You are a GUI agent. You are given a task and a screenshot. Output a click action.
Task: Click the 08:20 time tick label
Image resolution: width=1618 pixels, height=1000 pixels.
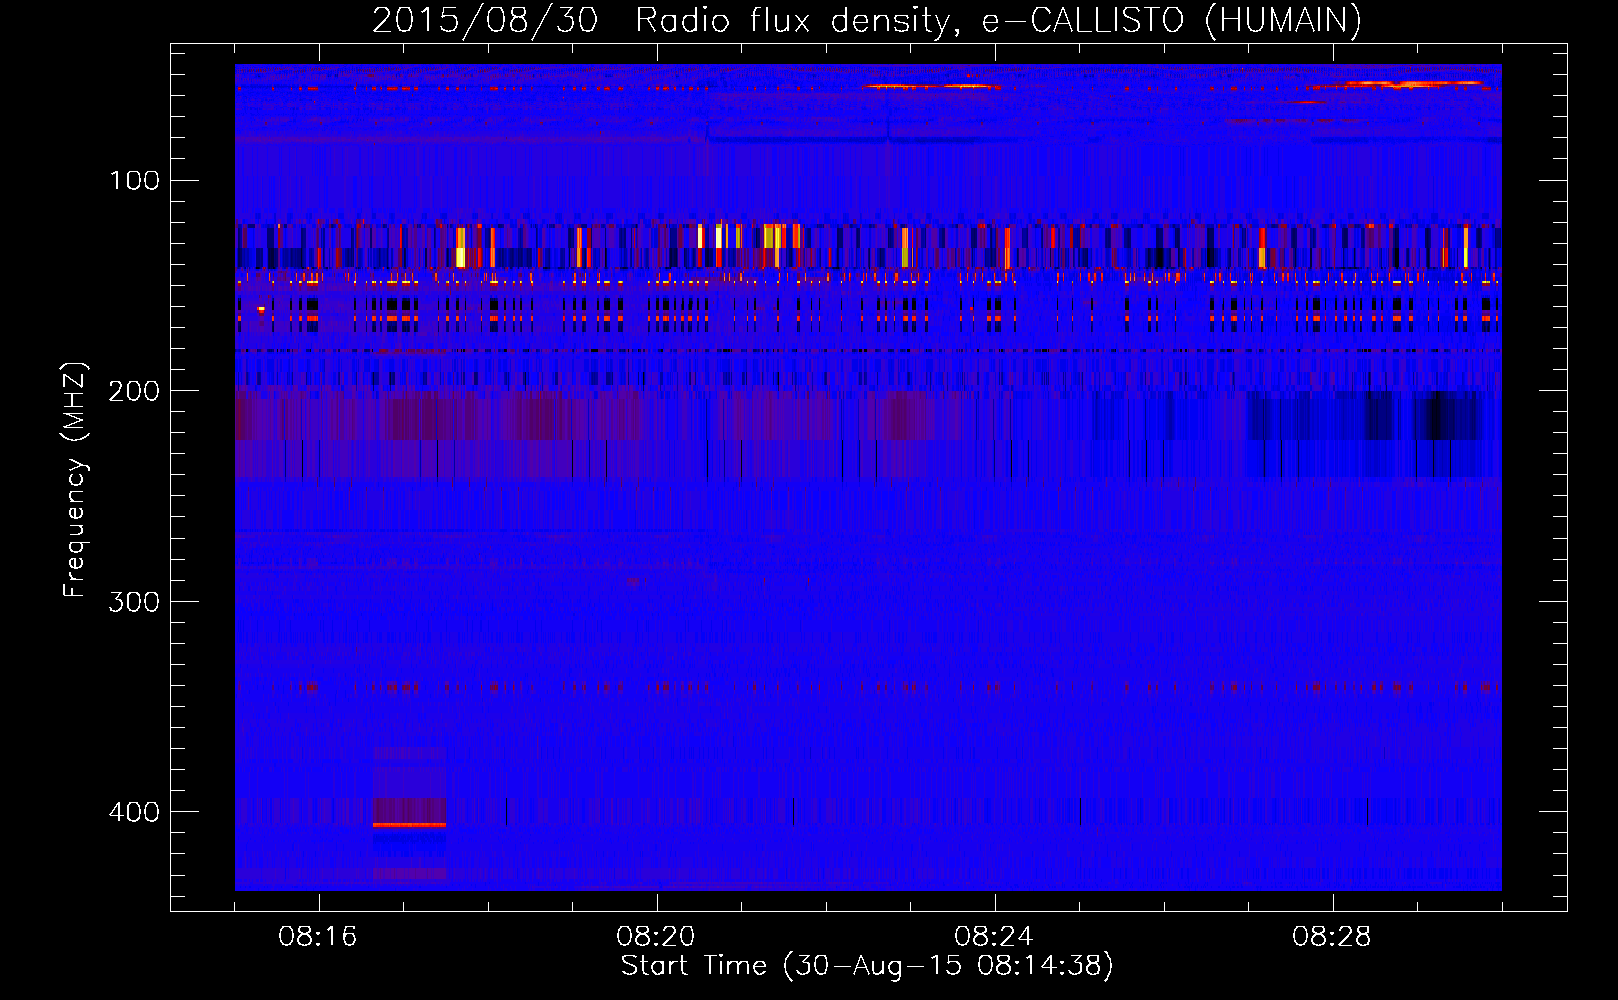656,937
